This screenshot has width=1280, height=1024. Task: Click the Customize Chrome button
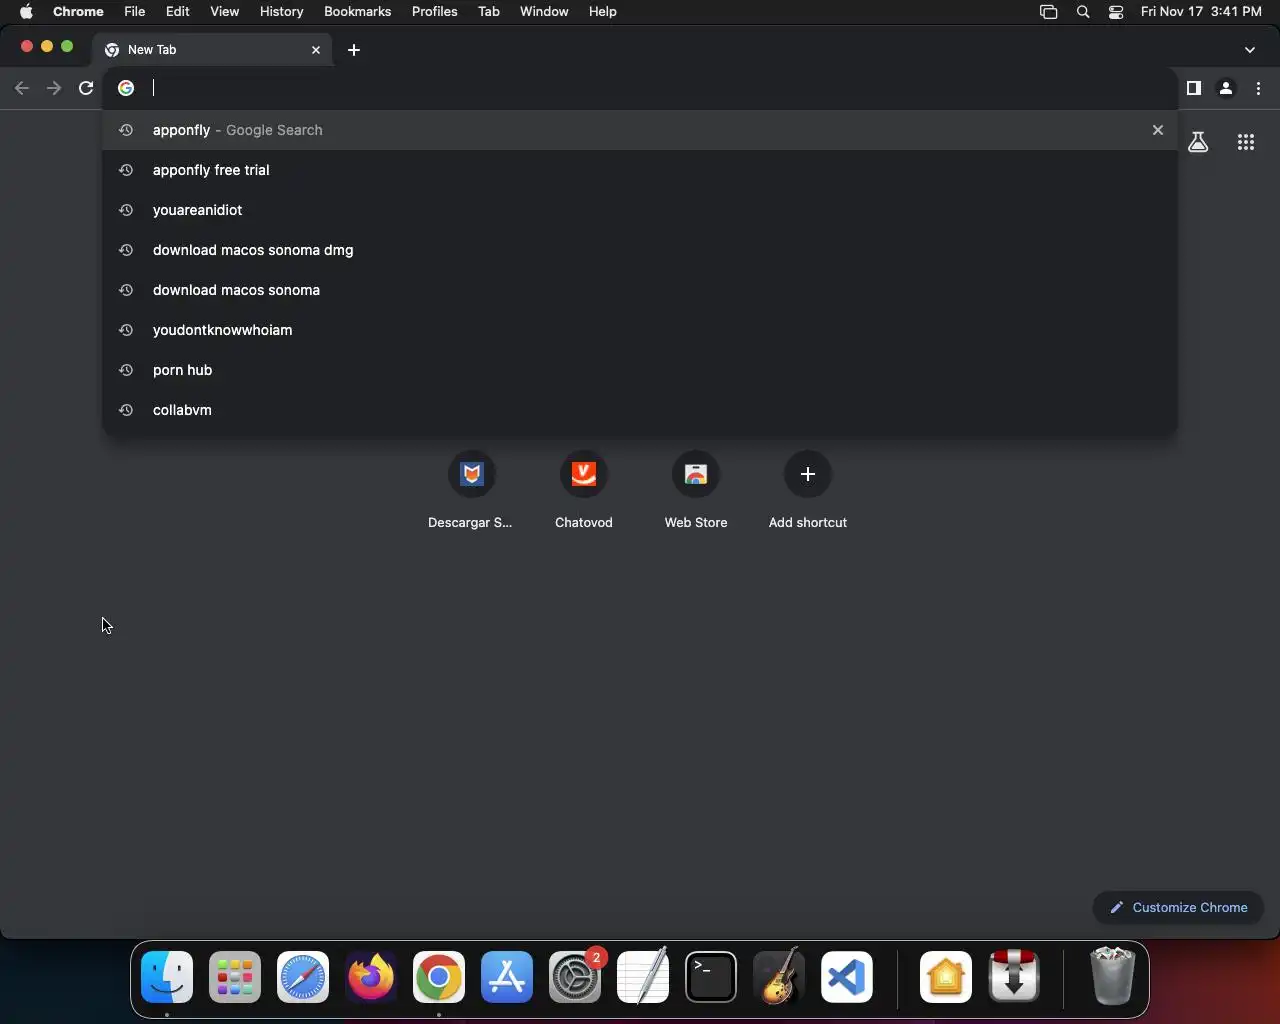(1178, 908)
